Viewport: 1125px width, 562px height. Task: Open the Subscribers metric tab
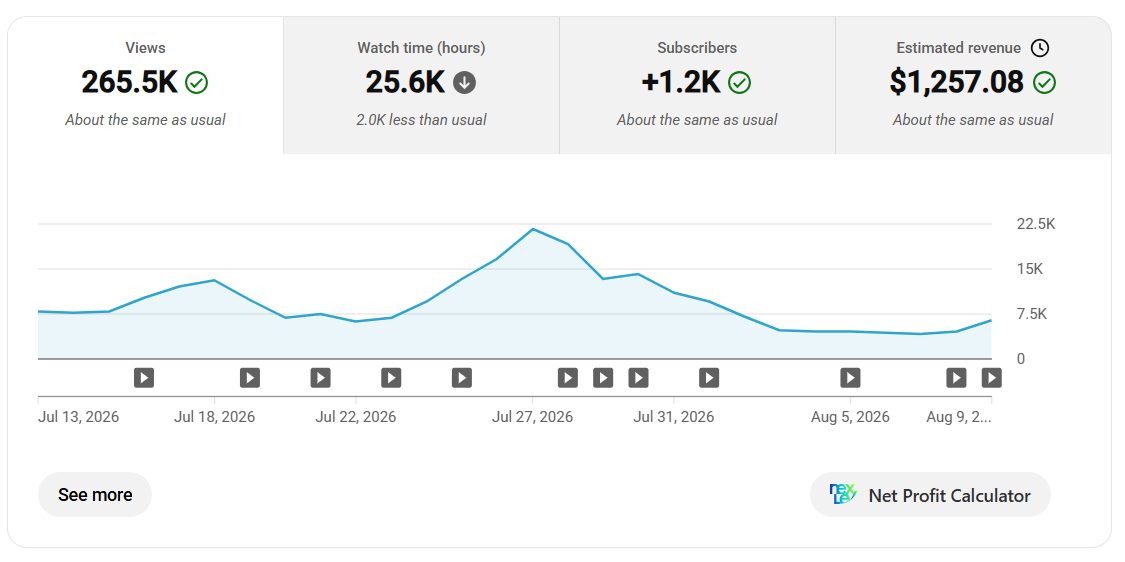pos(697,86)
